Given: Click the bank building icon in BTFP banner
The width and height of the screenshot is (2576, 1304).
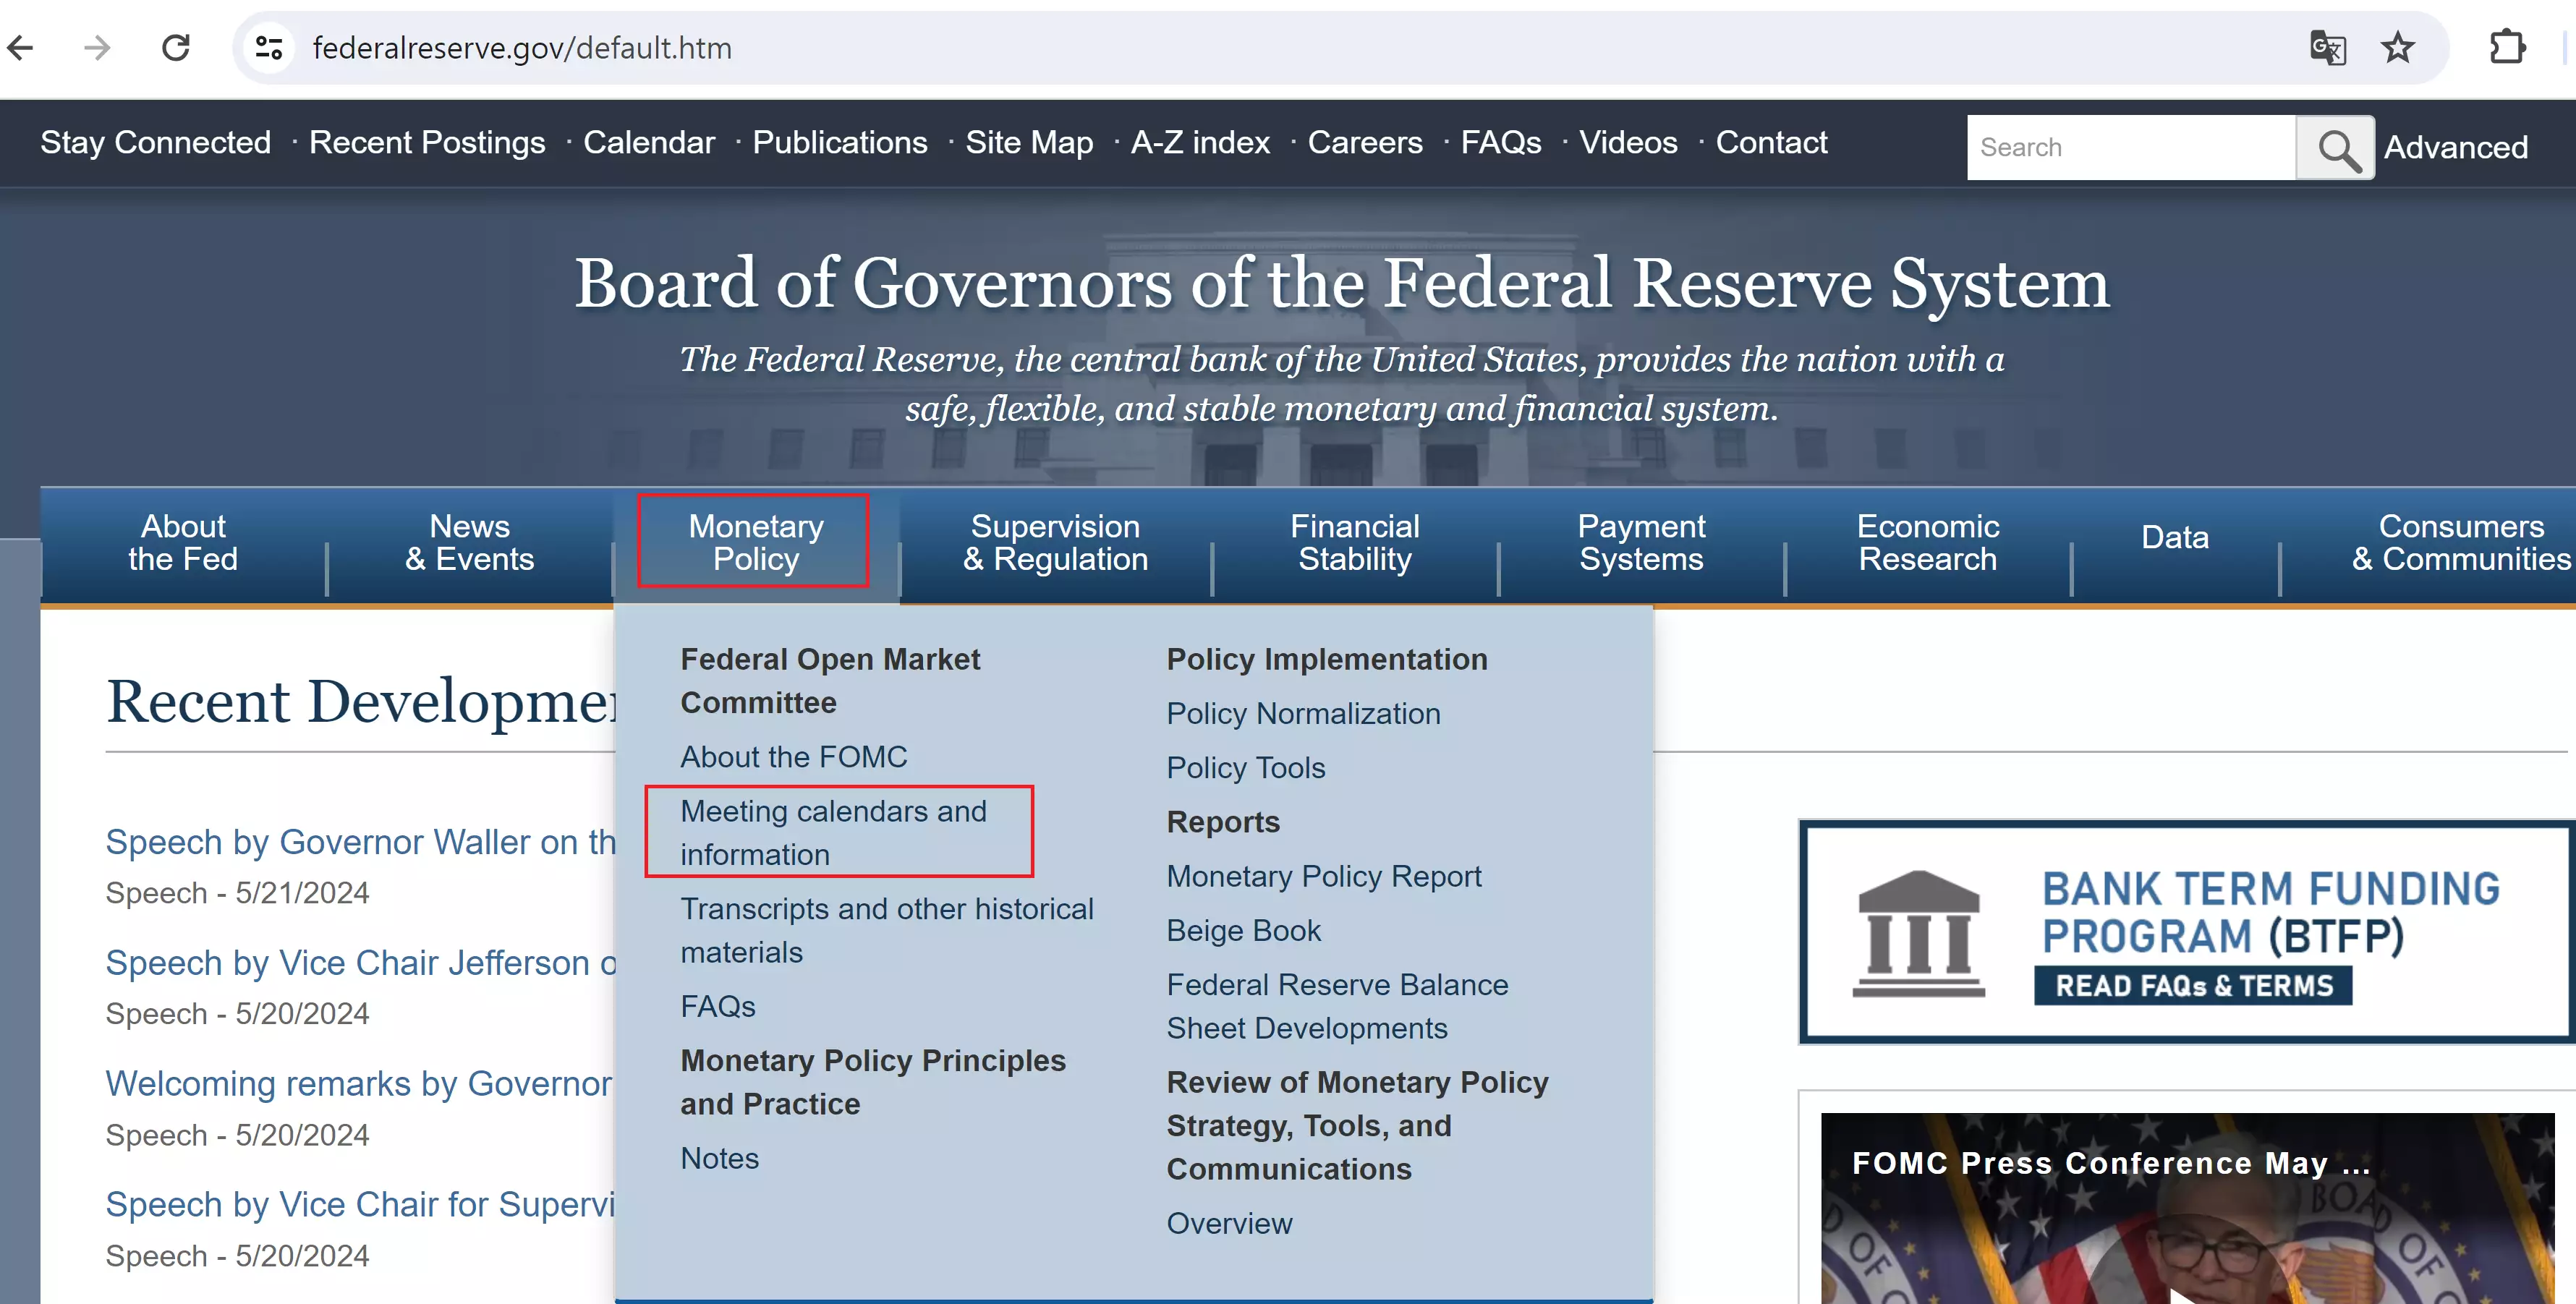Looking at the screenshot, I should pyautogui.click(x=1918, y=932).
